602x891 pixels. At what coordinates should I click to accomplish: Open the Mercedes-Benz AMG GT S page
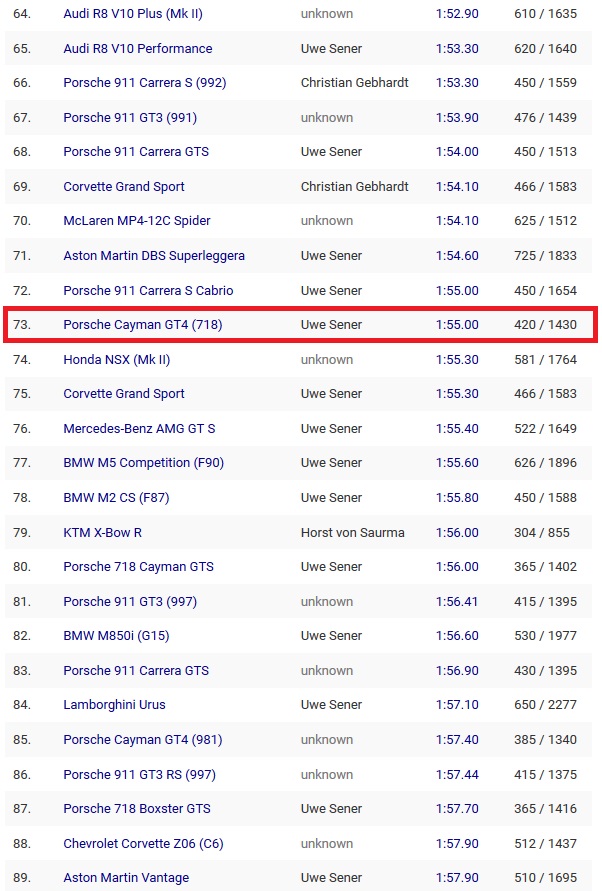tap(139, 429)
